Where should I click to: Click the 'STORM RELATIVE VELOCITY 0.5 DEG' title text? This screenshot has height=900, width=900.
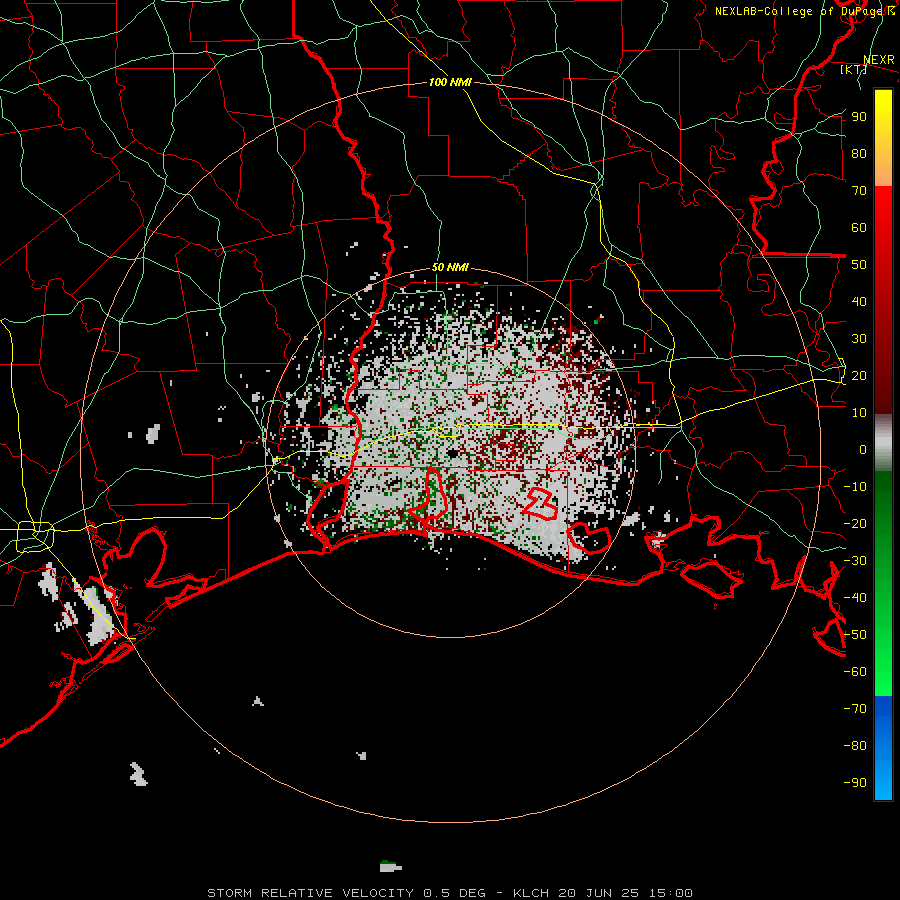(x=346, y=893)
